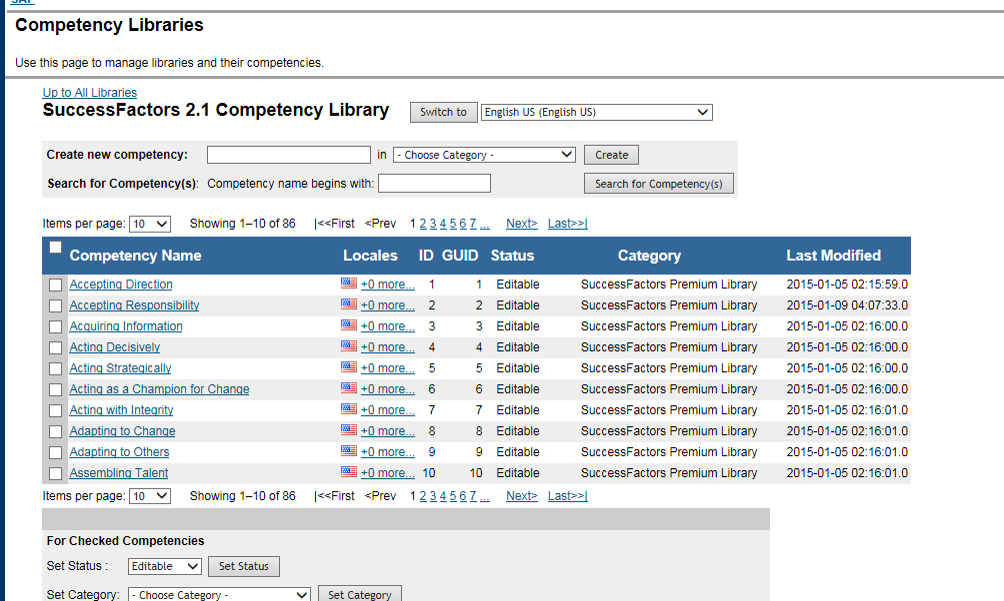Check the Acting Decisively checkbox
Screen dimensions: 1004x601
(56, 348)
